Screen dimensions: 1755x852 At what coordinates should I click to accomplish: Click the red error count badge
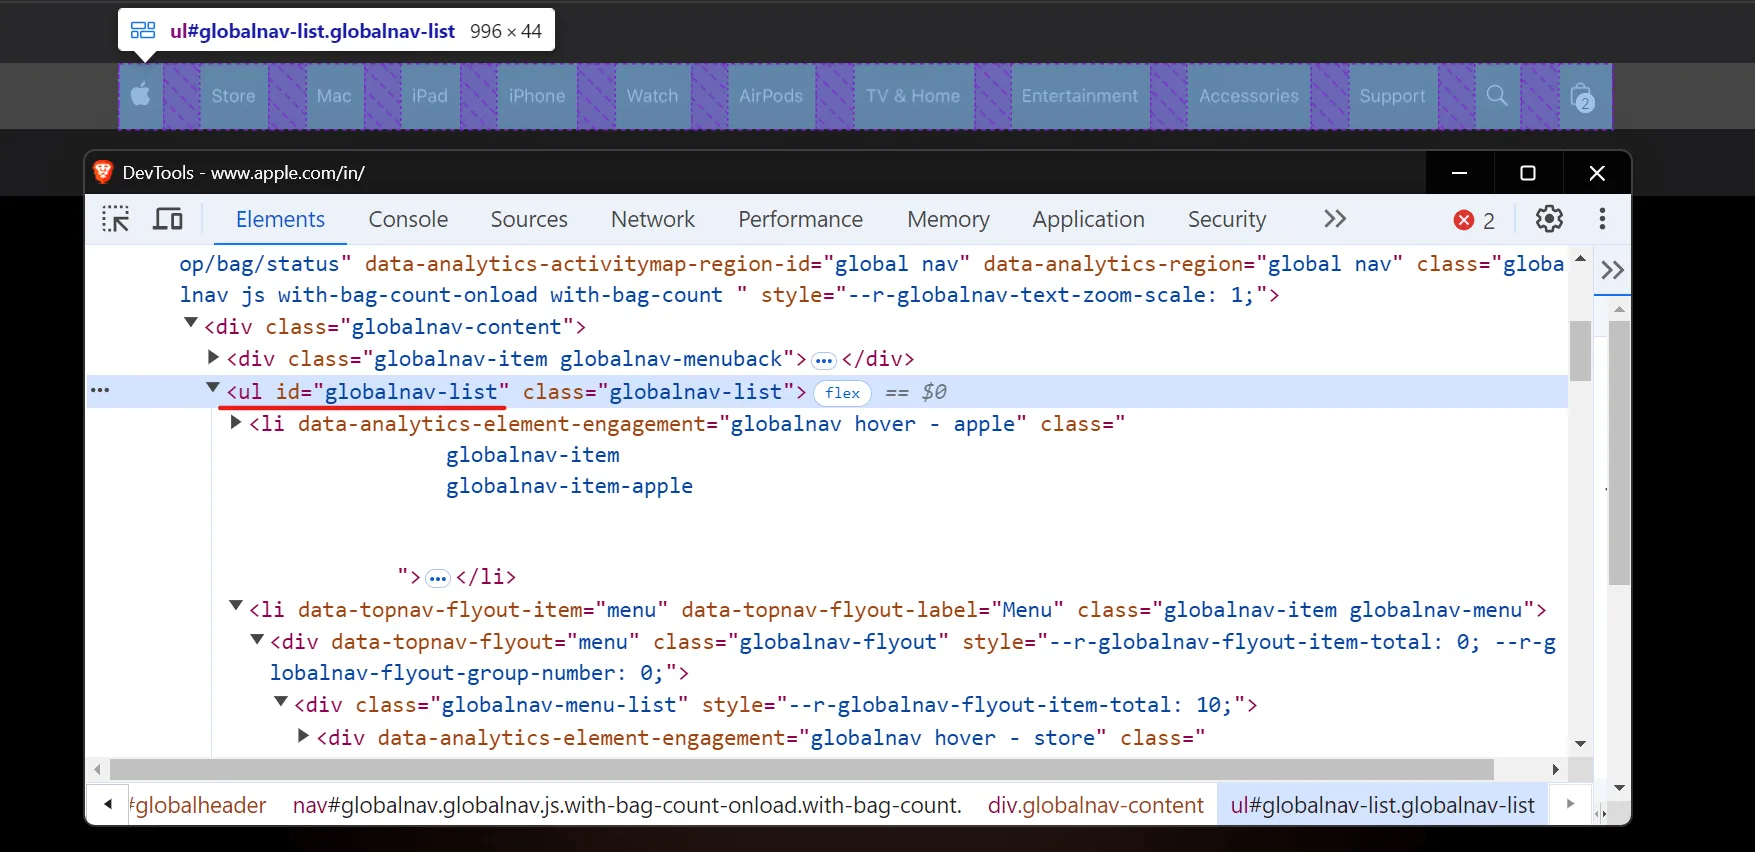click(x=1475, y=220)
